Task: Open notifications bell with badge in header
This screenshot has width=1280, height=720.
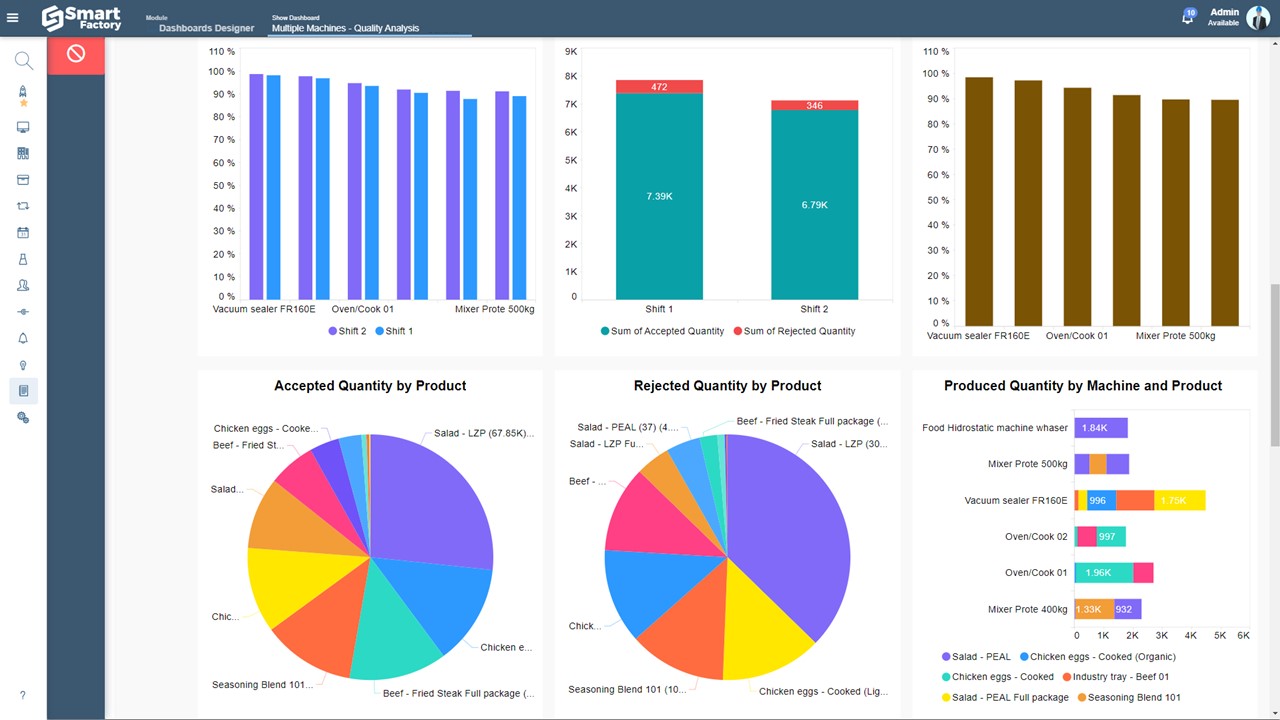Action: click(x=1188, y=17)
